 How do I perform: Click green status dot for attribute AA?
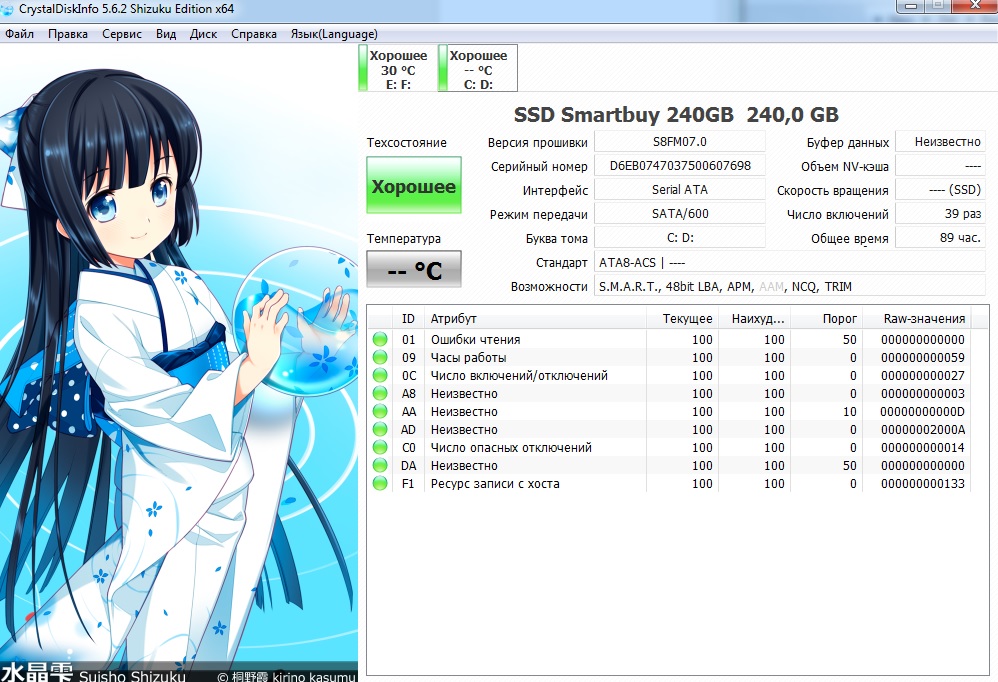coord(380,412)
